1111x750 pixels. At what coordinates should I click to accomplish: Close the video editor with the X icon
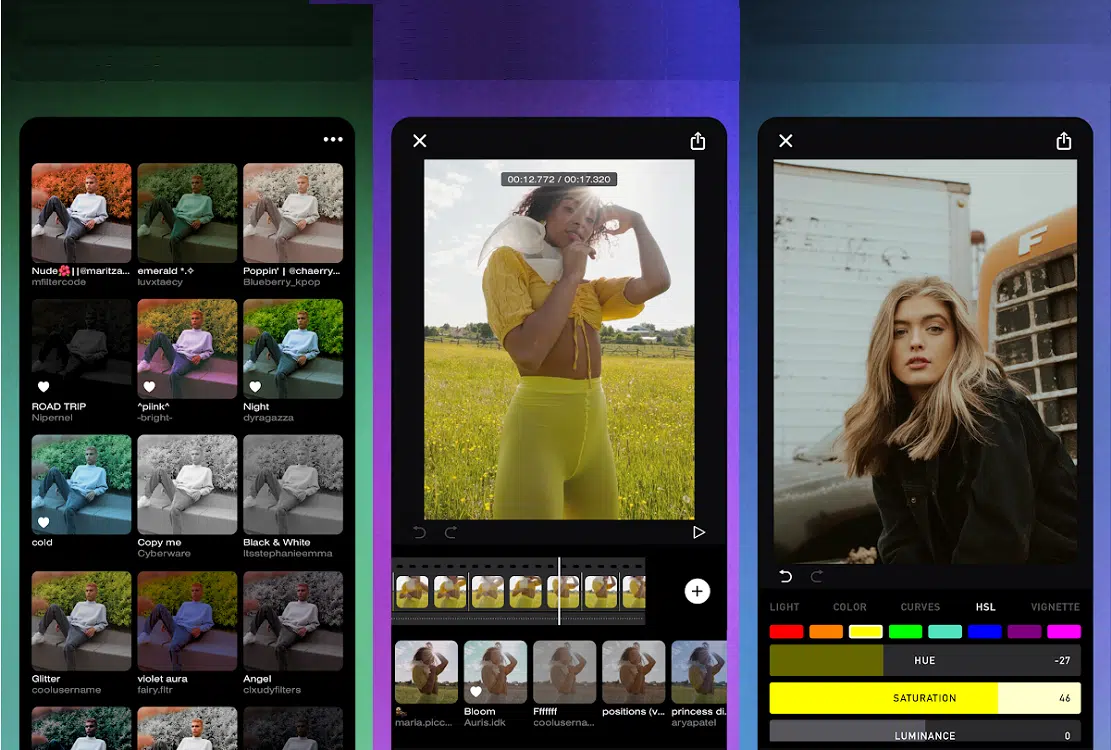tap(420, 141)
